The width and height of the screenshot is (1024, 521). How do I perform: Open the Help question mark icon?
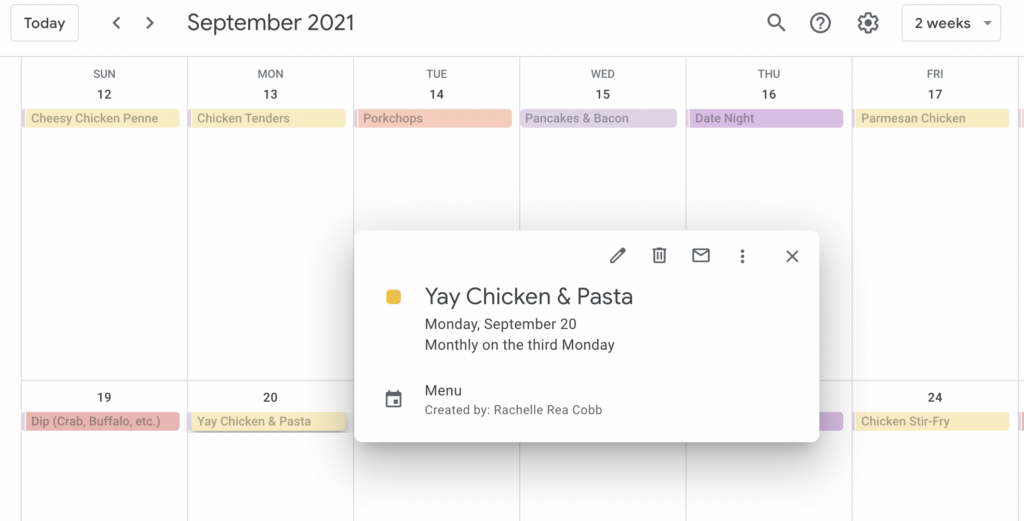pos(820,23)
